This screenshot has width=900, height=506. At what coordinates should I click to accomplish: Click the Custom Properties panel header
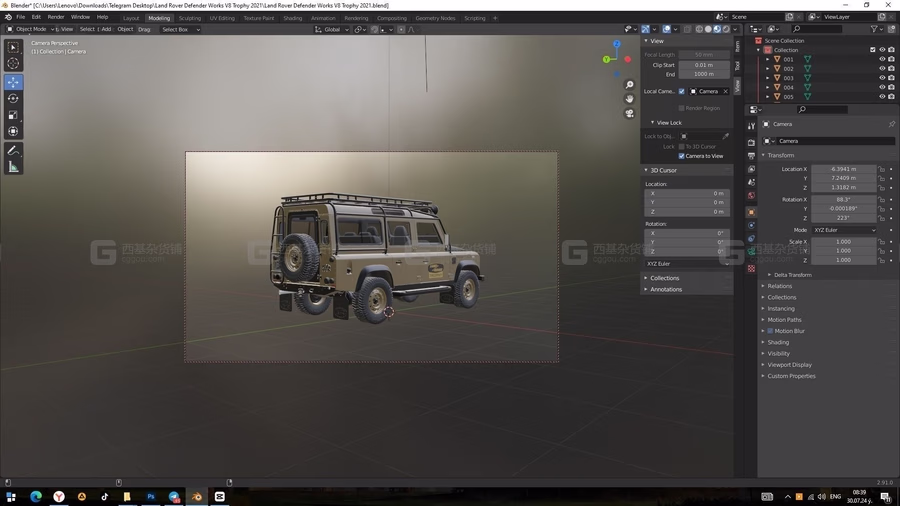coord(792,376)
